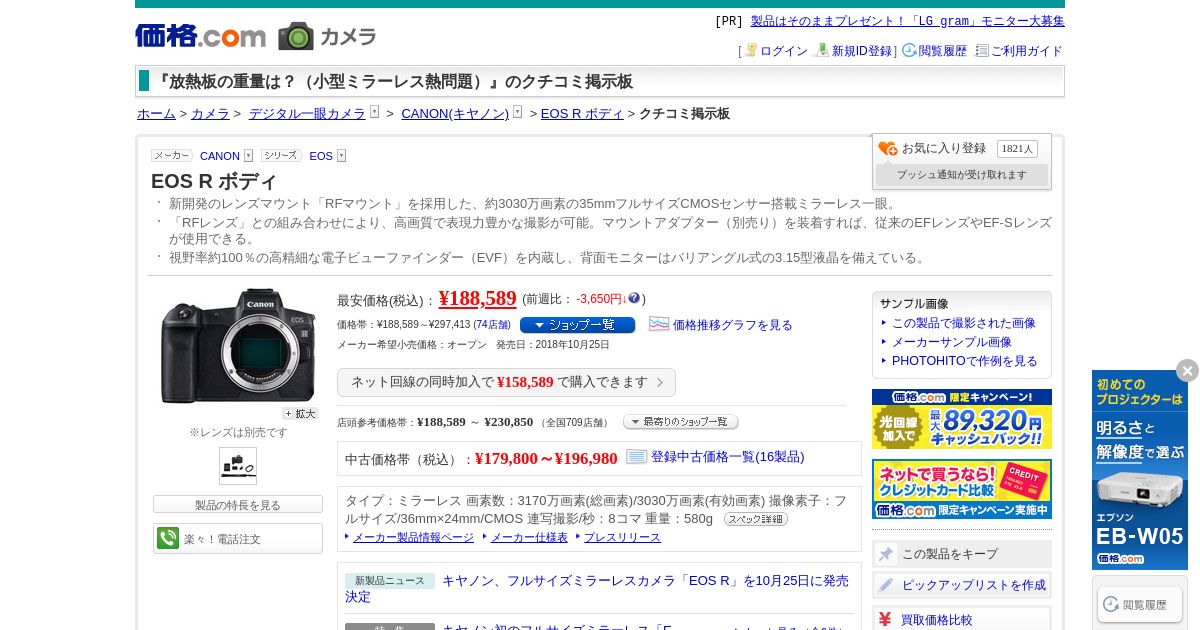The height and width of the screenshot is (630, 1200).
Task: Click the blue help question mark icon
Action: pyautogui.click(x=634, y=298)
